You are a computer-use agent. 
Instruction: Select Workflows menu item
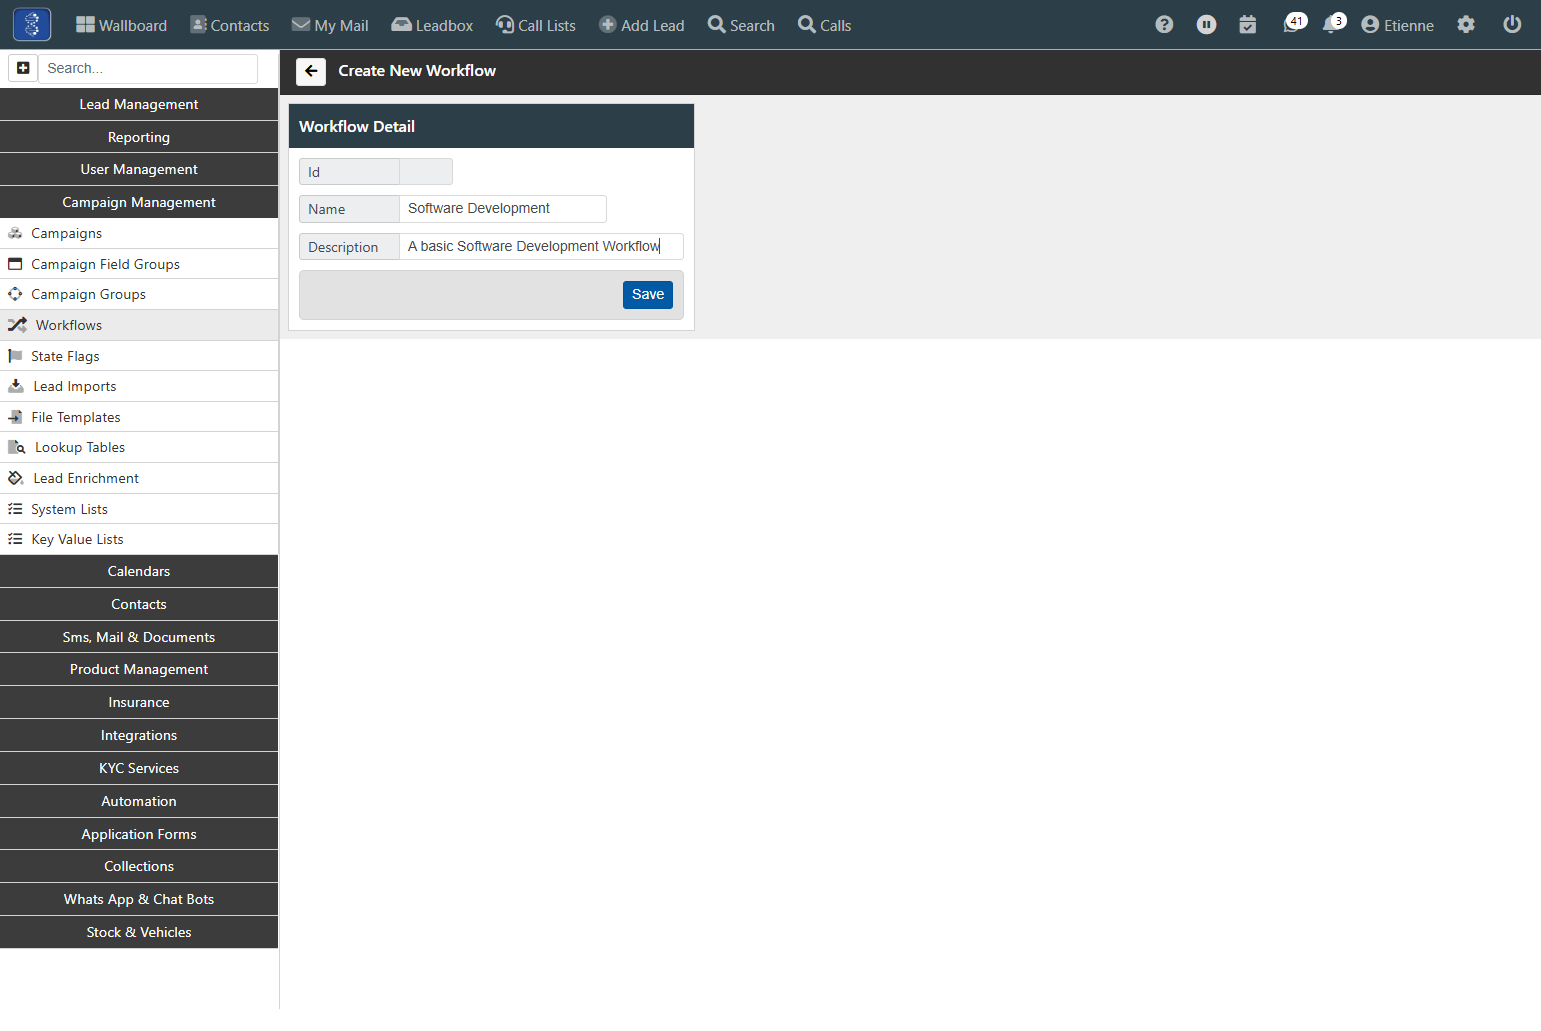(139, 325)
